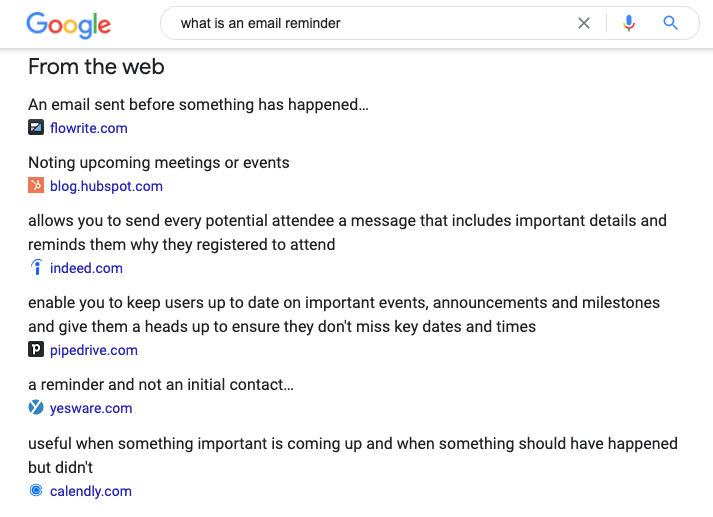The image size is (713, 517).
Task: Click the Indeed favicon
Action: [x=36, y=268]
